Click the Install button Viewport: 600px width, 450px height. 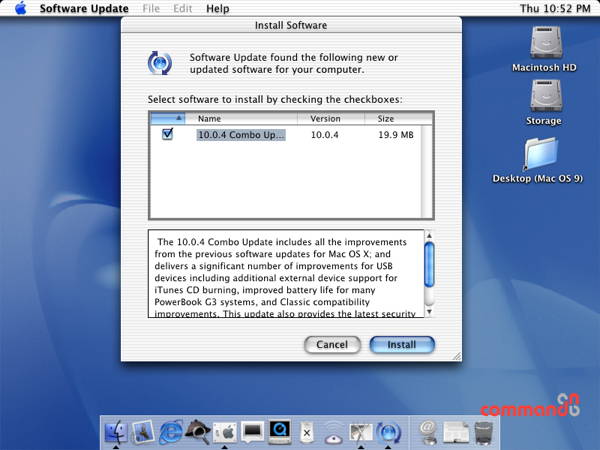tap(402, 345)
